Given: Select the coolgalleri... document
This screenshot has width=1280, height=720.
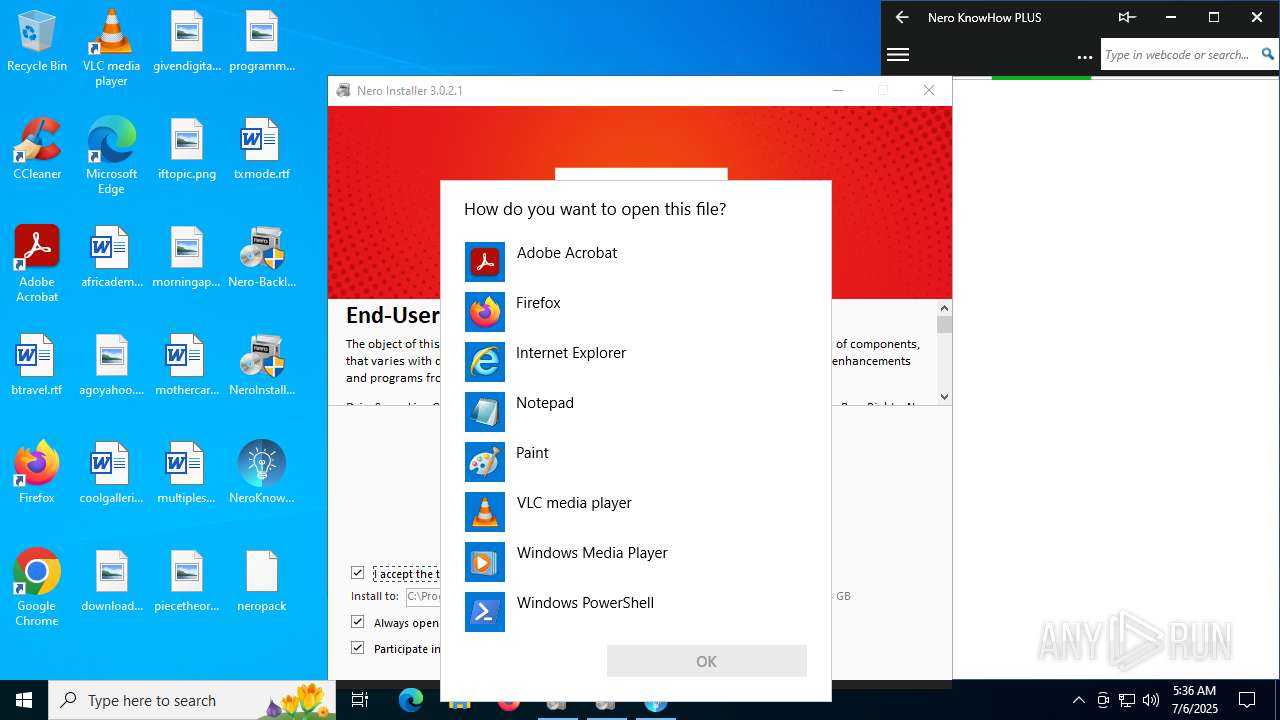Looking at the screenshot, I should (111, 472).
